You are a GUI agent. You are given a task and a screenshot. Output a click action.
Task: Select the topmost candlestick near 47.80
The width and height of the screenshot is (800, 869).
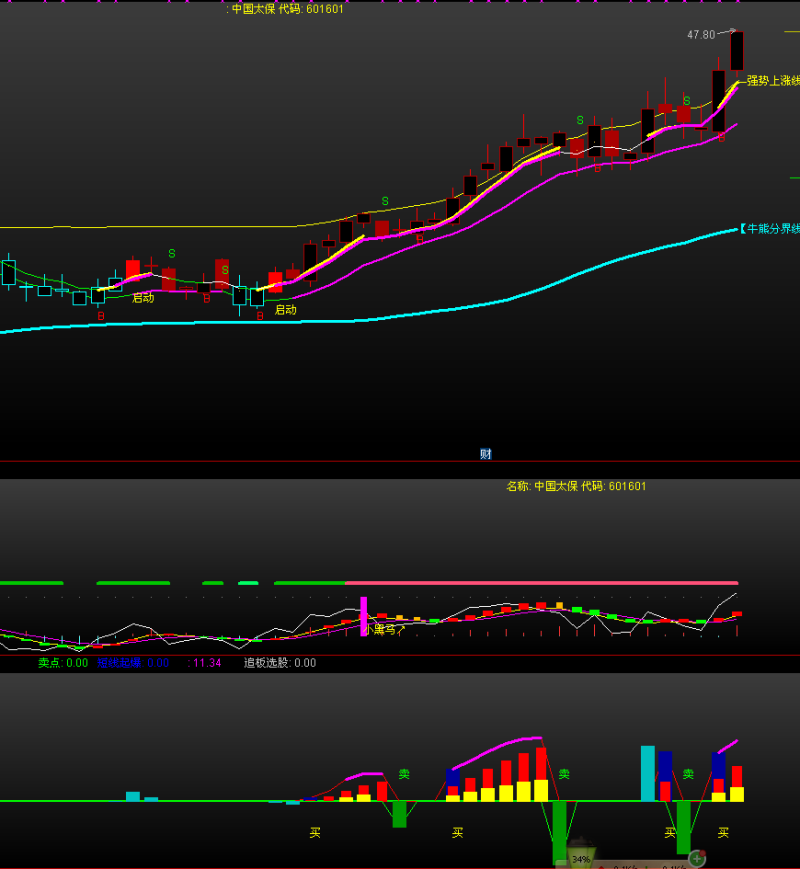click(x=737, y=51)
